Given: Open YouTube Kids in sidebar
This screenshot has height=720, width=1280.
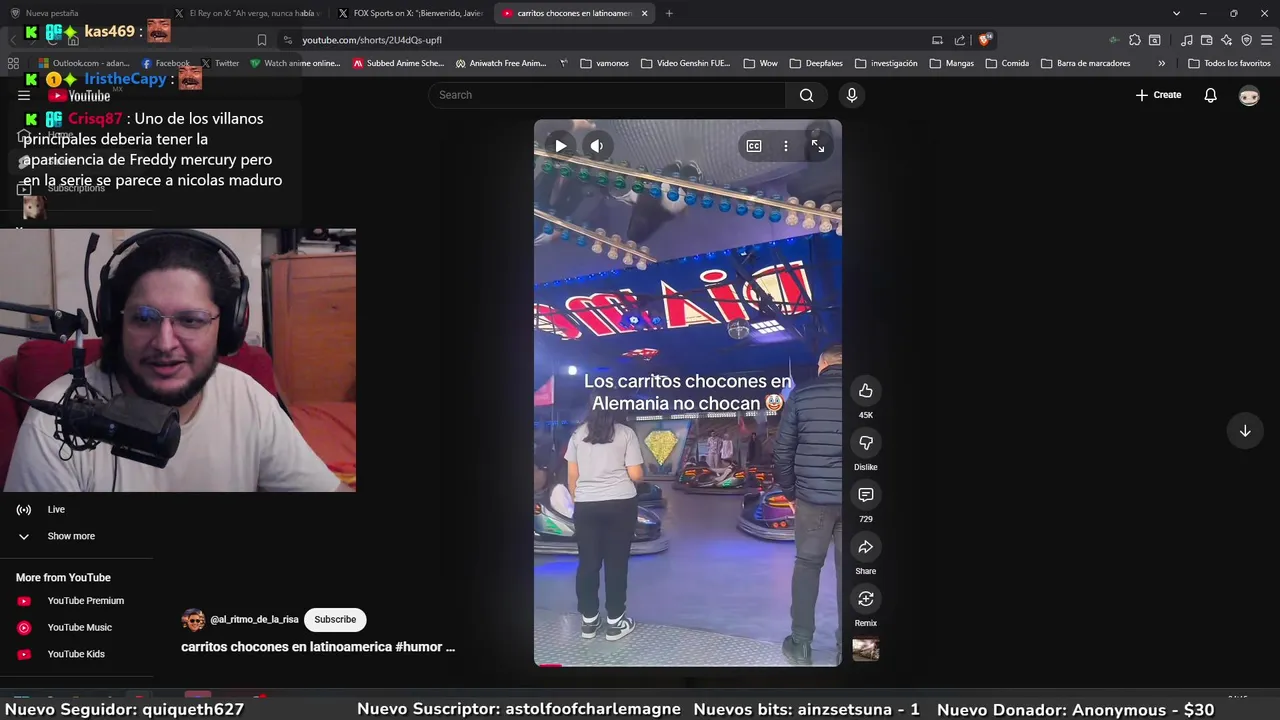Looking at the screenshot, I should 76,654.
